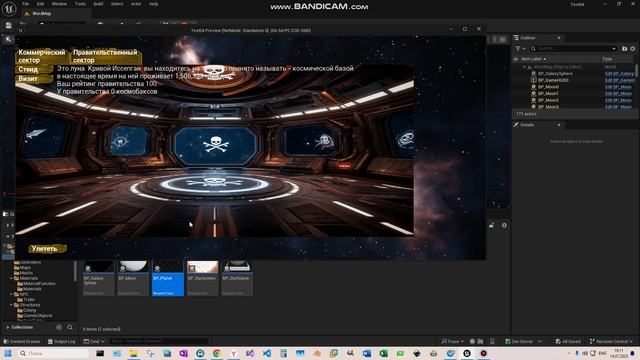Open the Tools menu
The image size is (640, 360).
pyautogui.click(x=80, y=4)
